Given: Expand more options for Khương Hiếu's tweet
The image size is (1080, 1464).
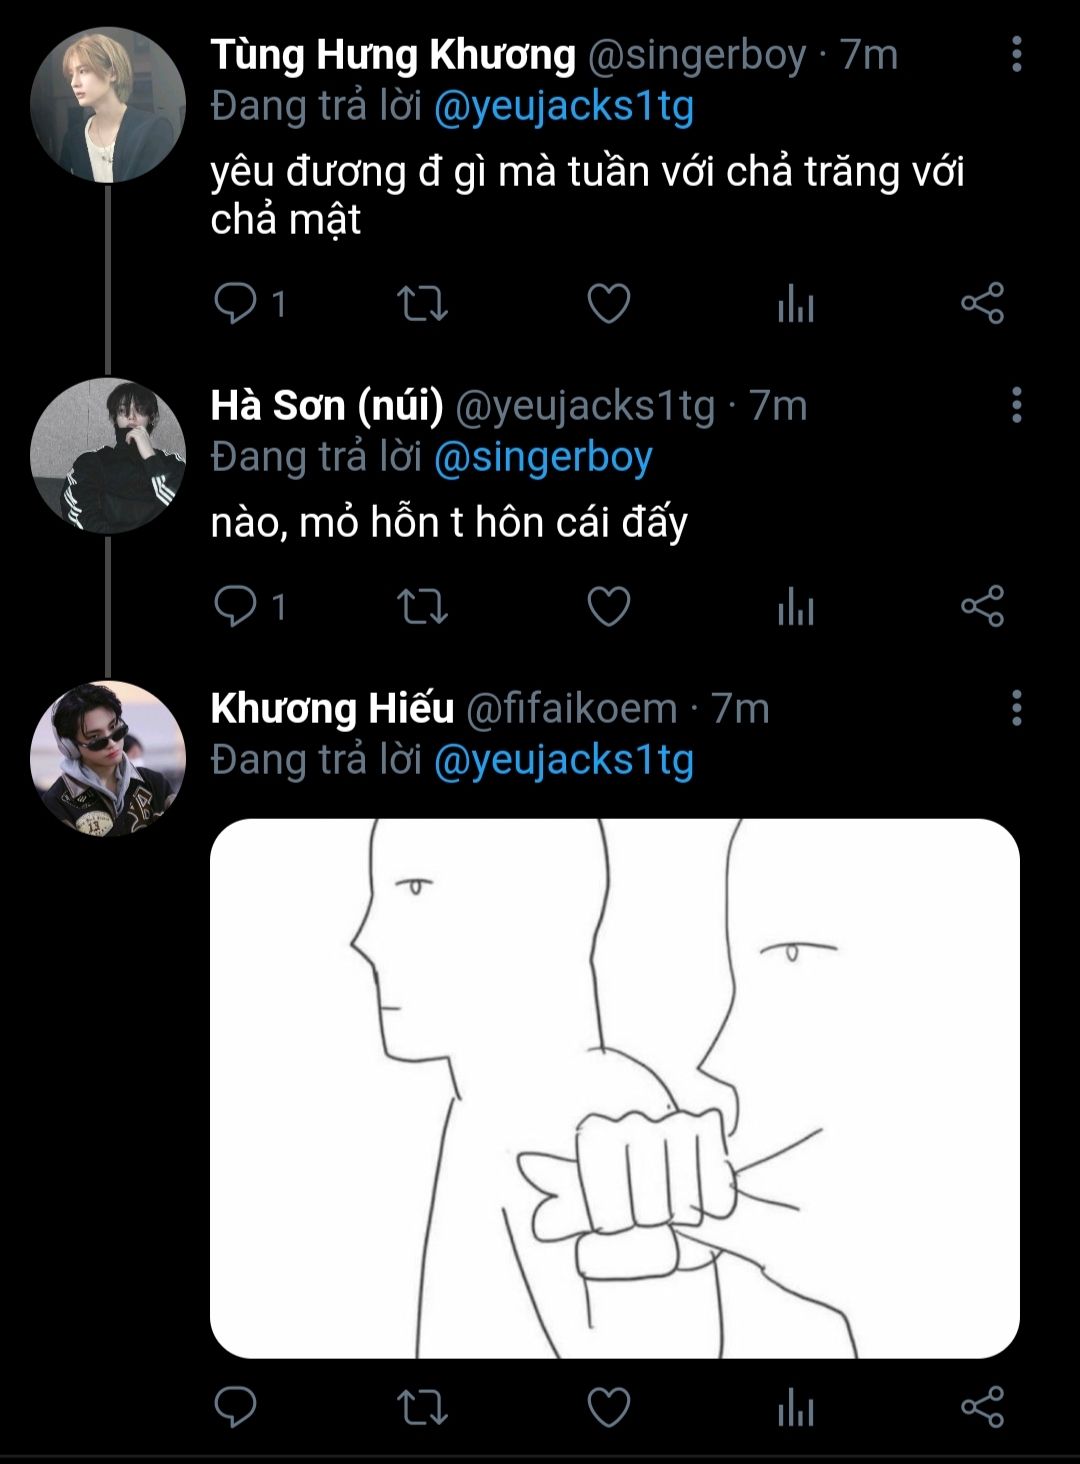Looking at the screenshot, I should tap(1017, 708).
